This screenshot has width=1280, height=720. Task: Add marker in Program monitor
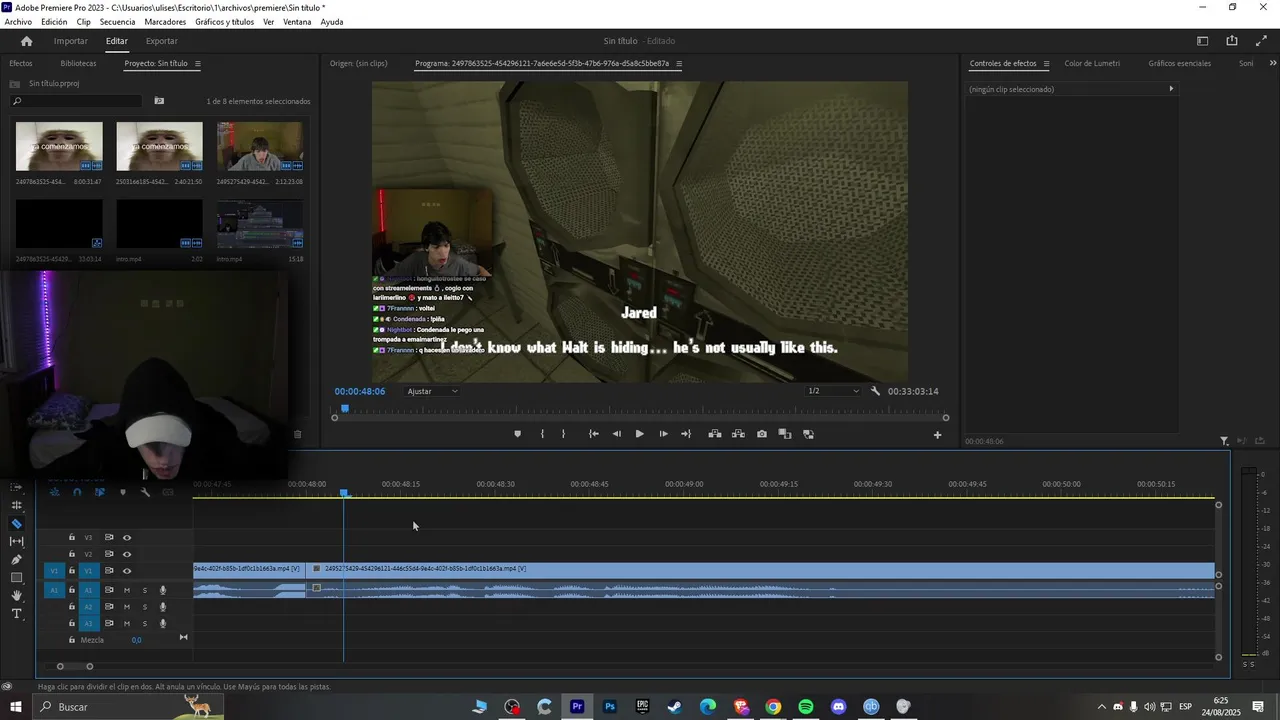click(x=517, y=434)
